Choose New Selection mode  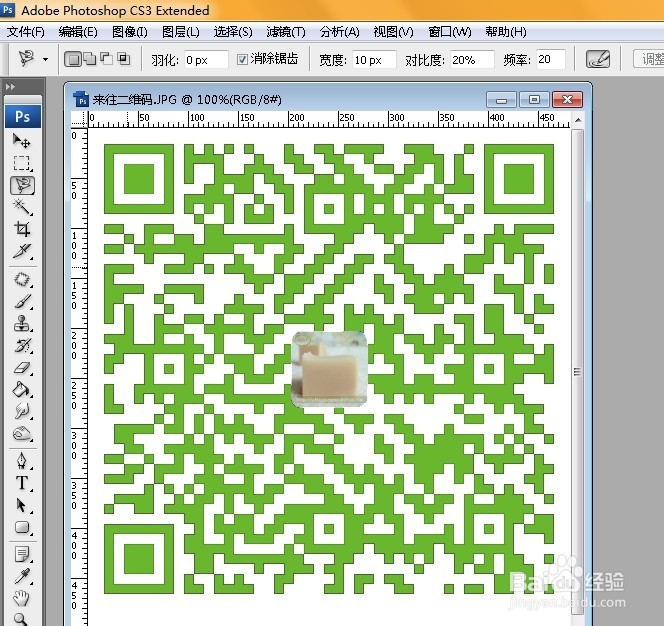click(72, 59)
